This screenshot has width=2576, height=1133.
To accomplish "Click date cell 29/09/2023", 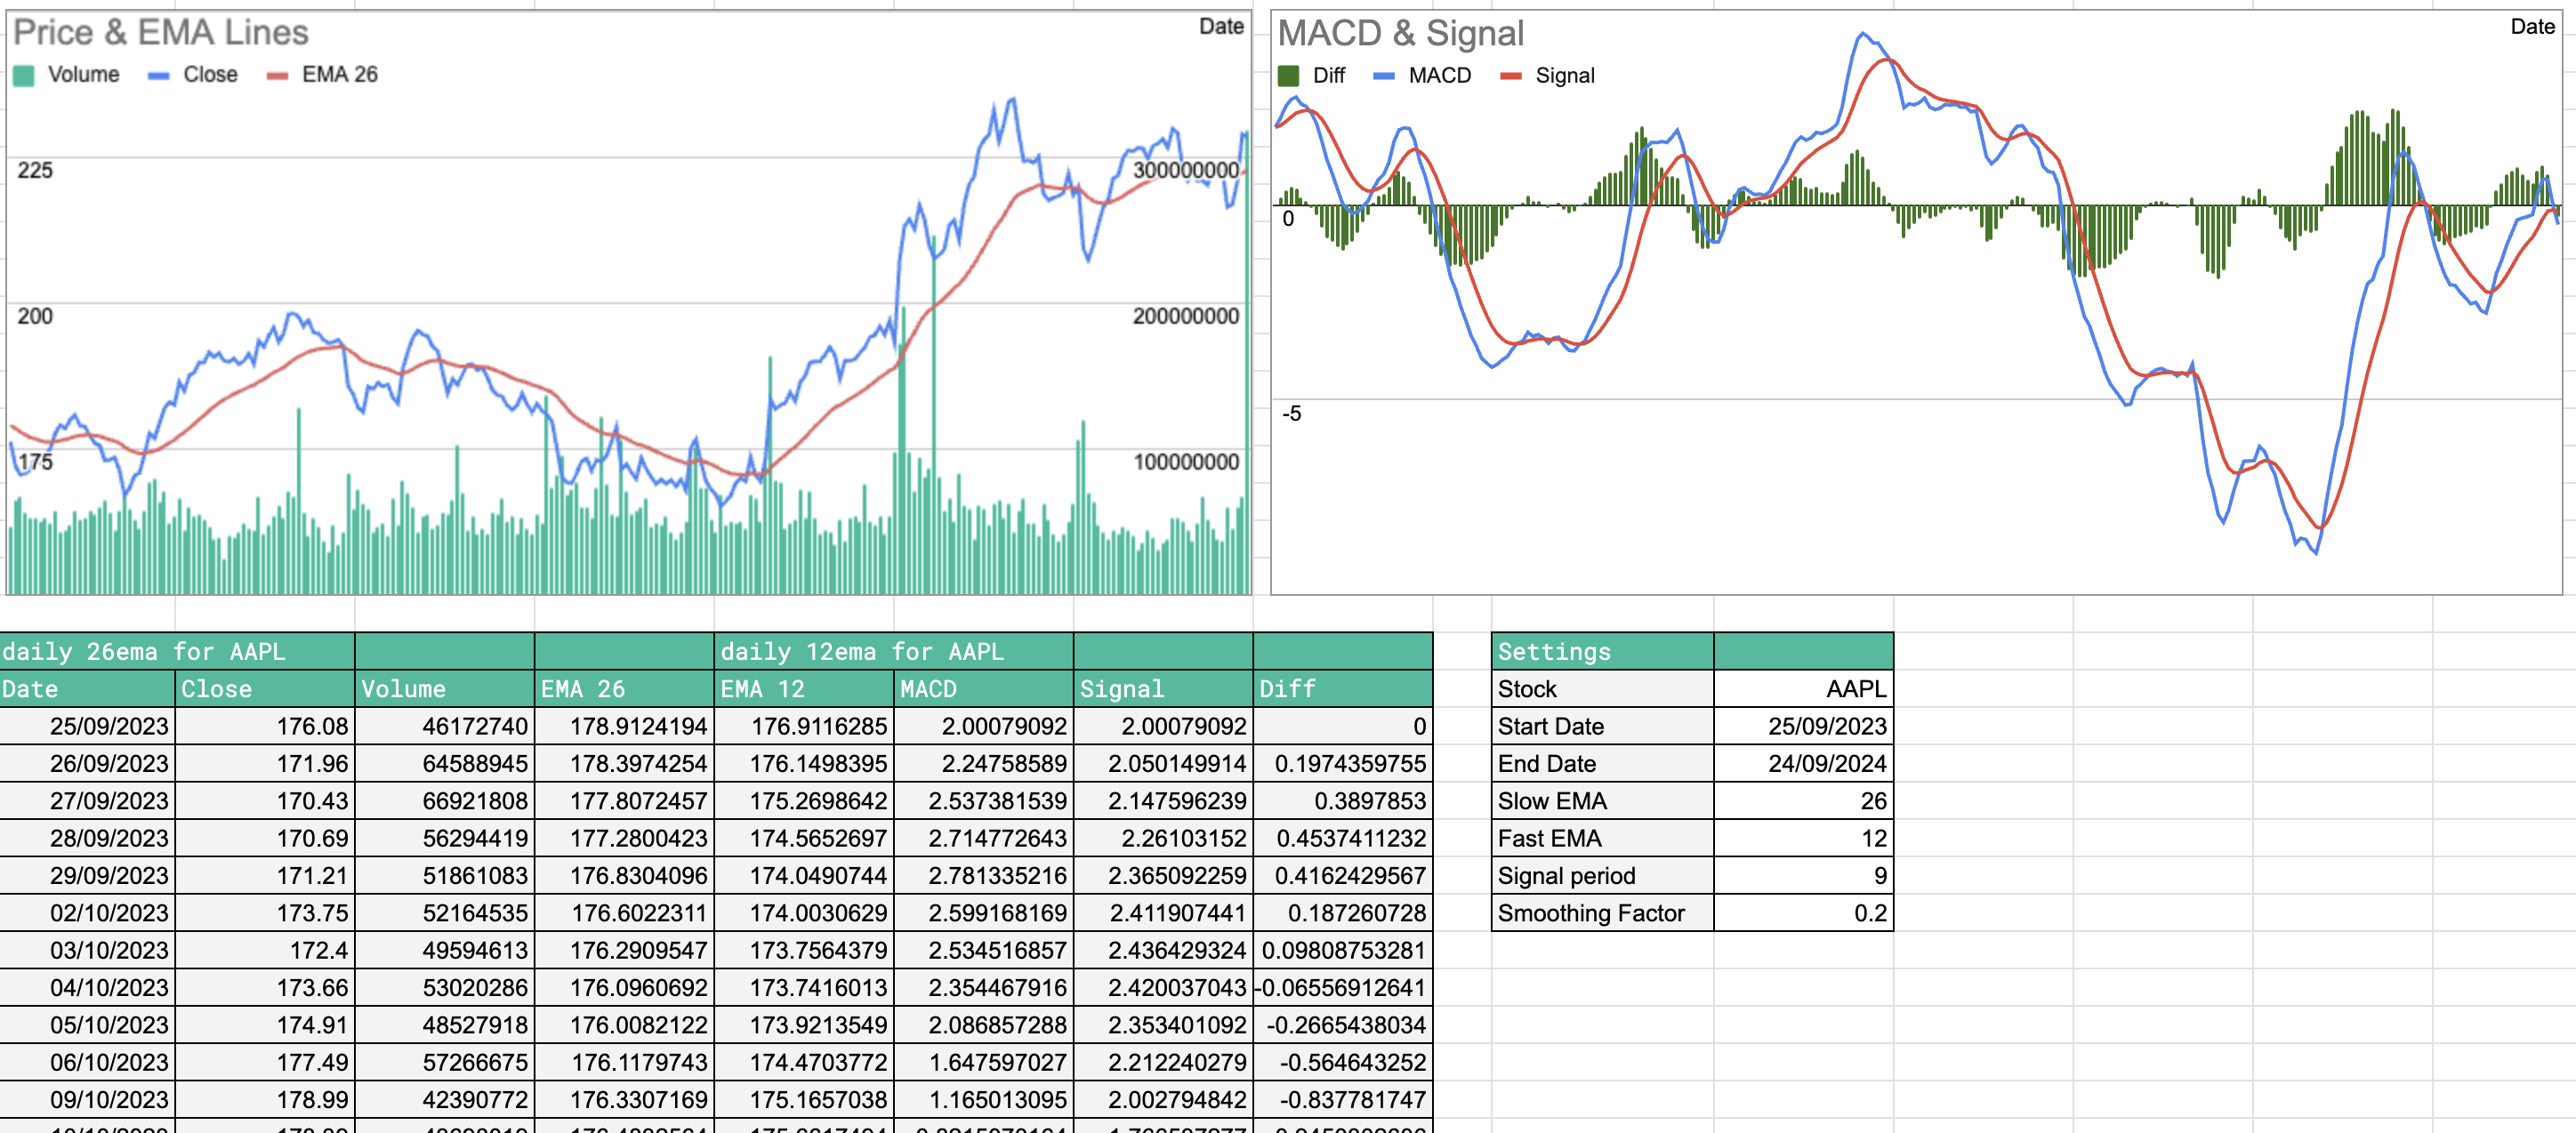I will click(87, 876).
